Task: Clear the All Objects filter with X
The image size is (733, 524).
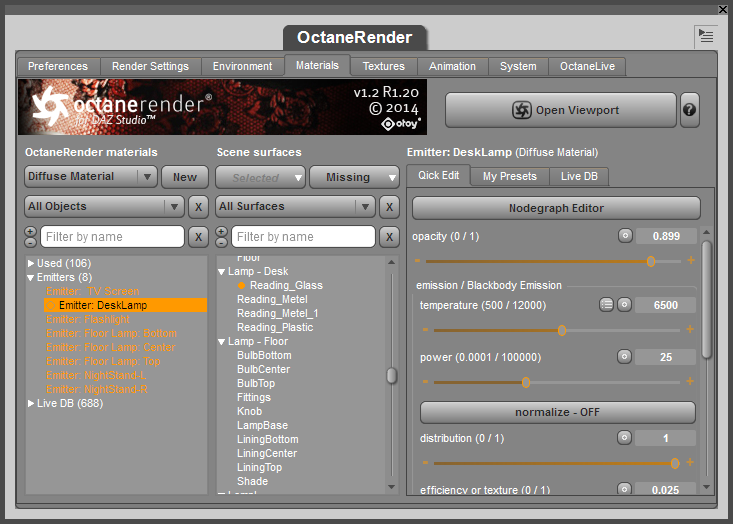Action: pyautogui.click(x=198, y=207)
